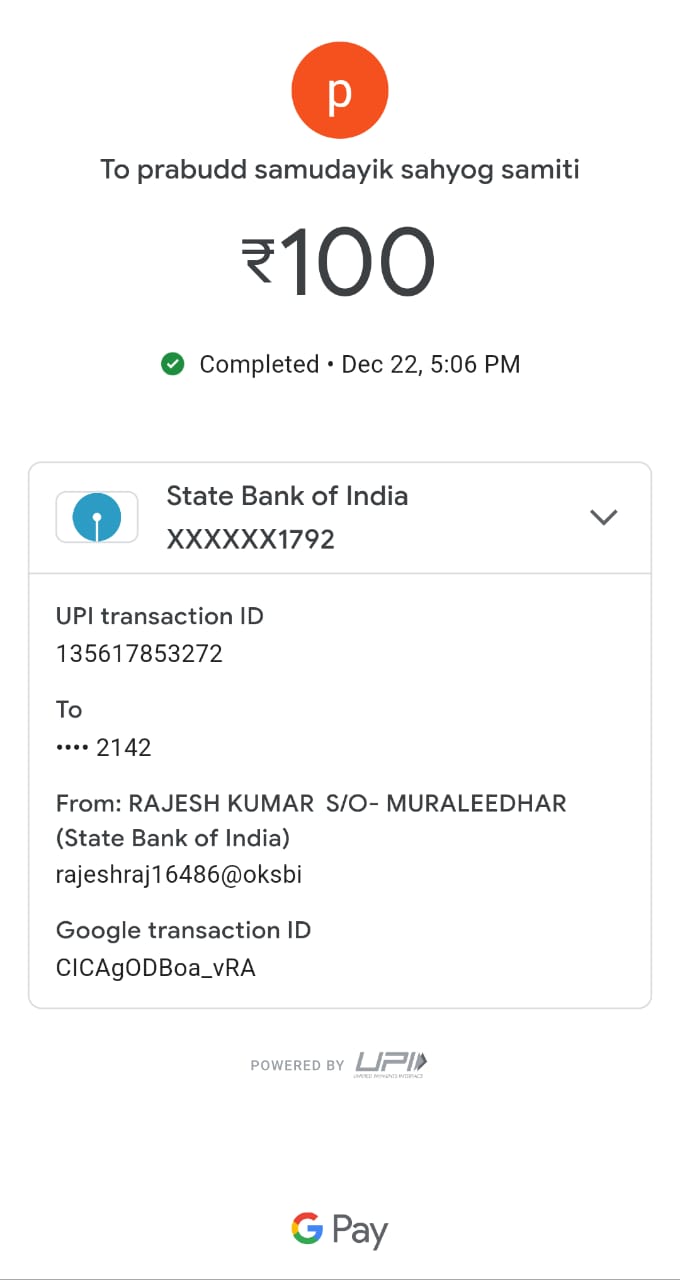Image resolution: width=680 pixels, height=1280 pixels.
Task: Tap the orange "p" recipient avatar
Action: click(x=340, y=92)
